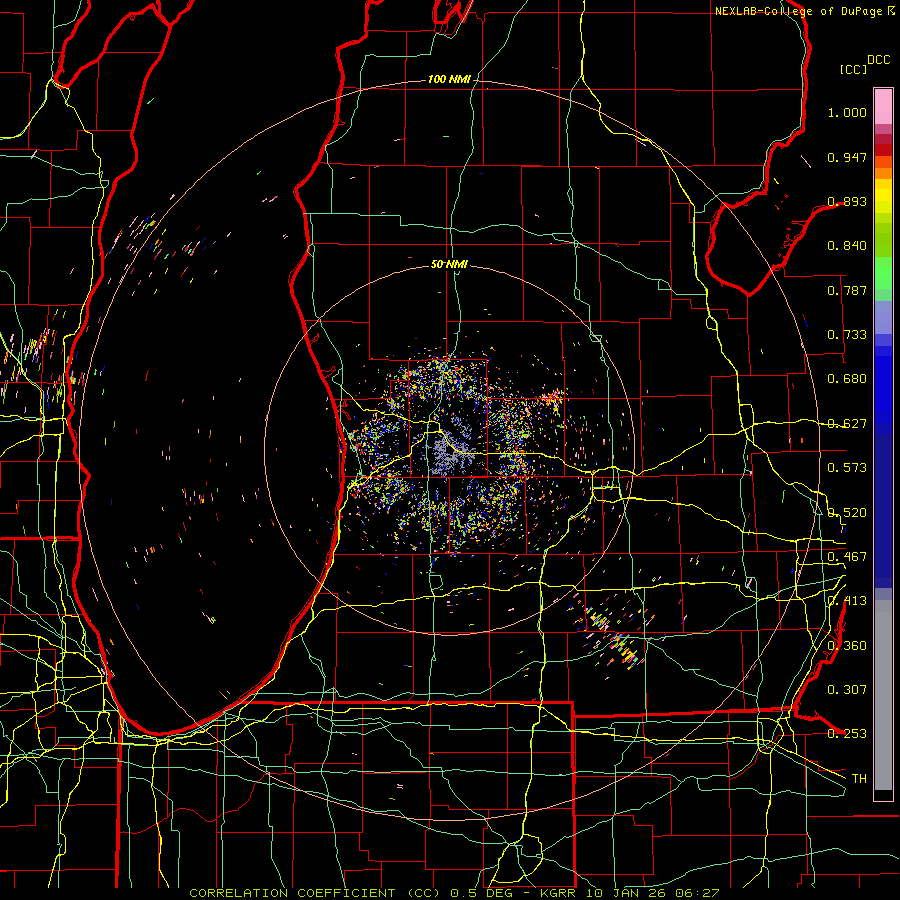900x900 pixels.
Task: Click the 0.733 color scale value
Action: tap(847, 335)
